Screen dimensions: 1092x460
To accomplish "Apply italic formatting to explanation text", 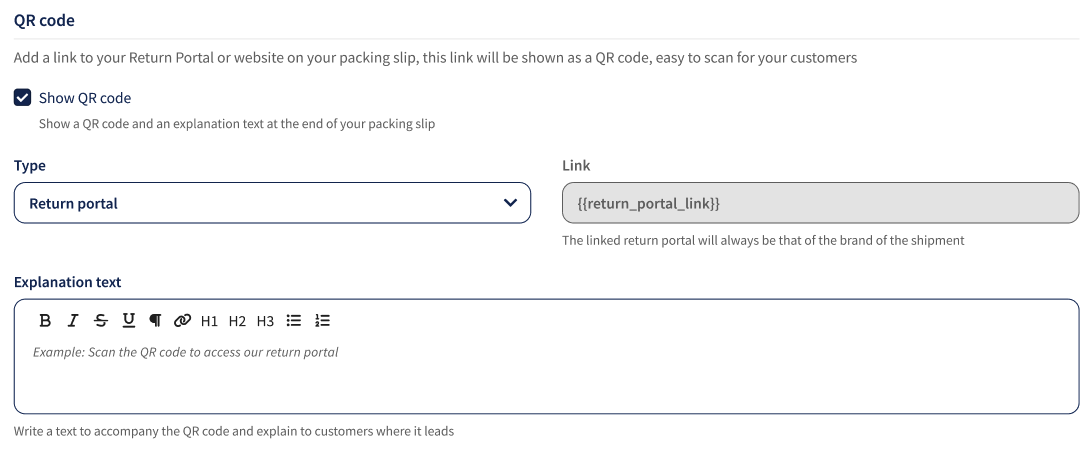I will tap(72, 320).
